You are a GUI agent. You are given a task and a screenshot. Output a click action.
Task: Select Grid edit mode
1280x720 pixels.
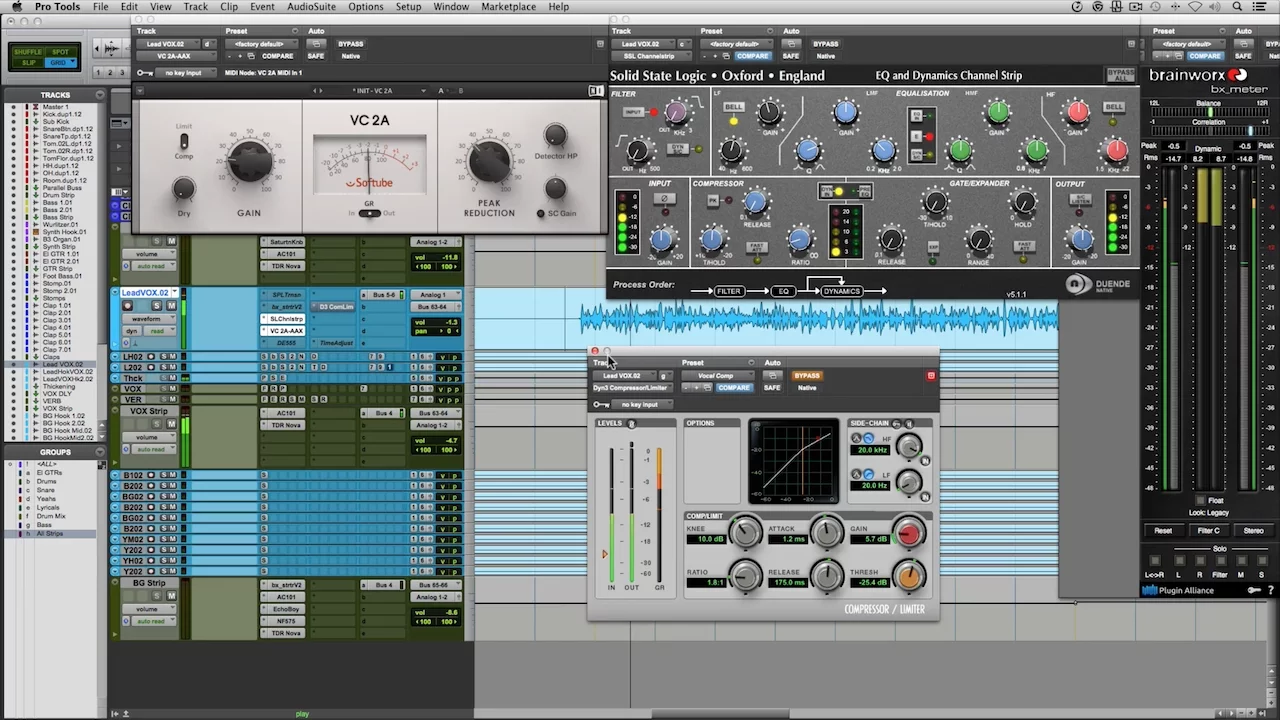(x=60, y=62)
